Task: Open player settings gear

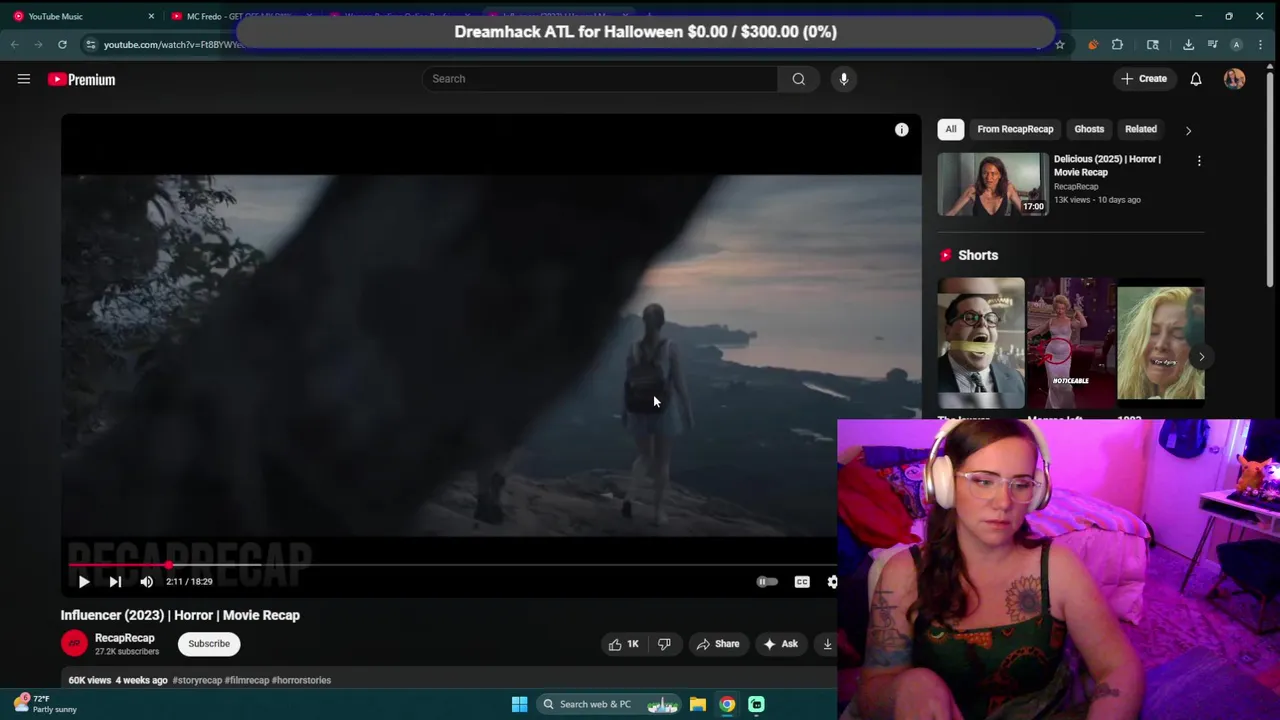Action: point(831,581)
